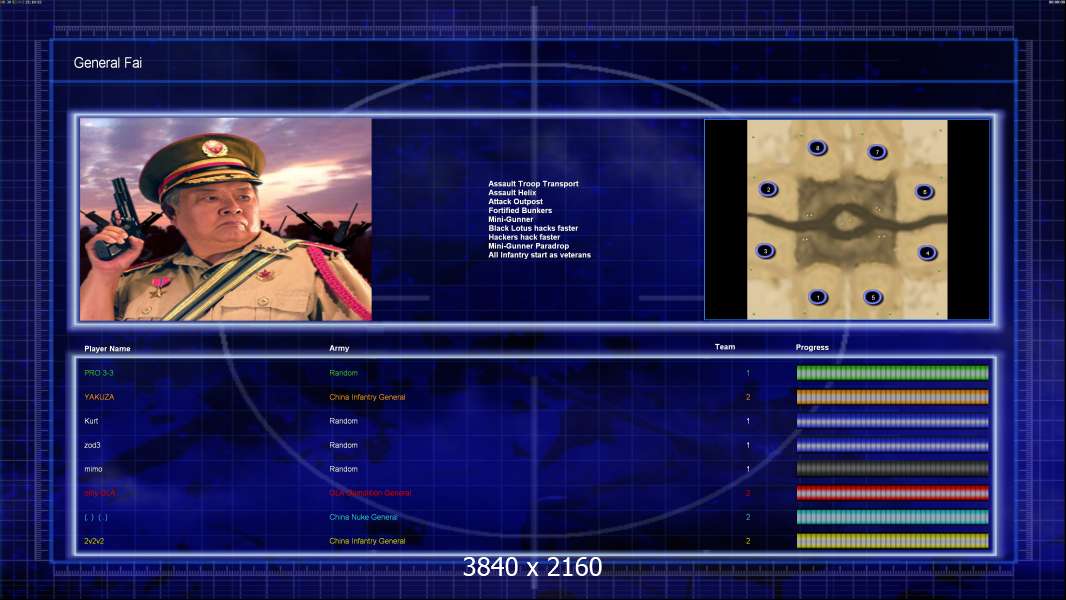Click team number 1 in mimo row

748,469
